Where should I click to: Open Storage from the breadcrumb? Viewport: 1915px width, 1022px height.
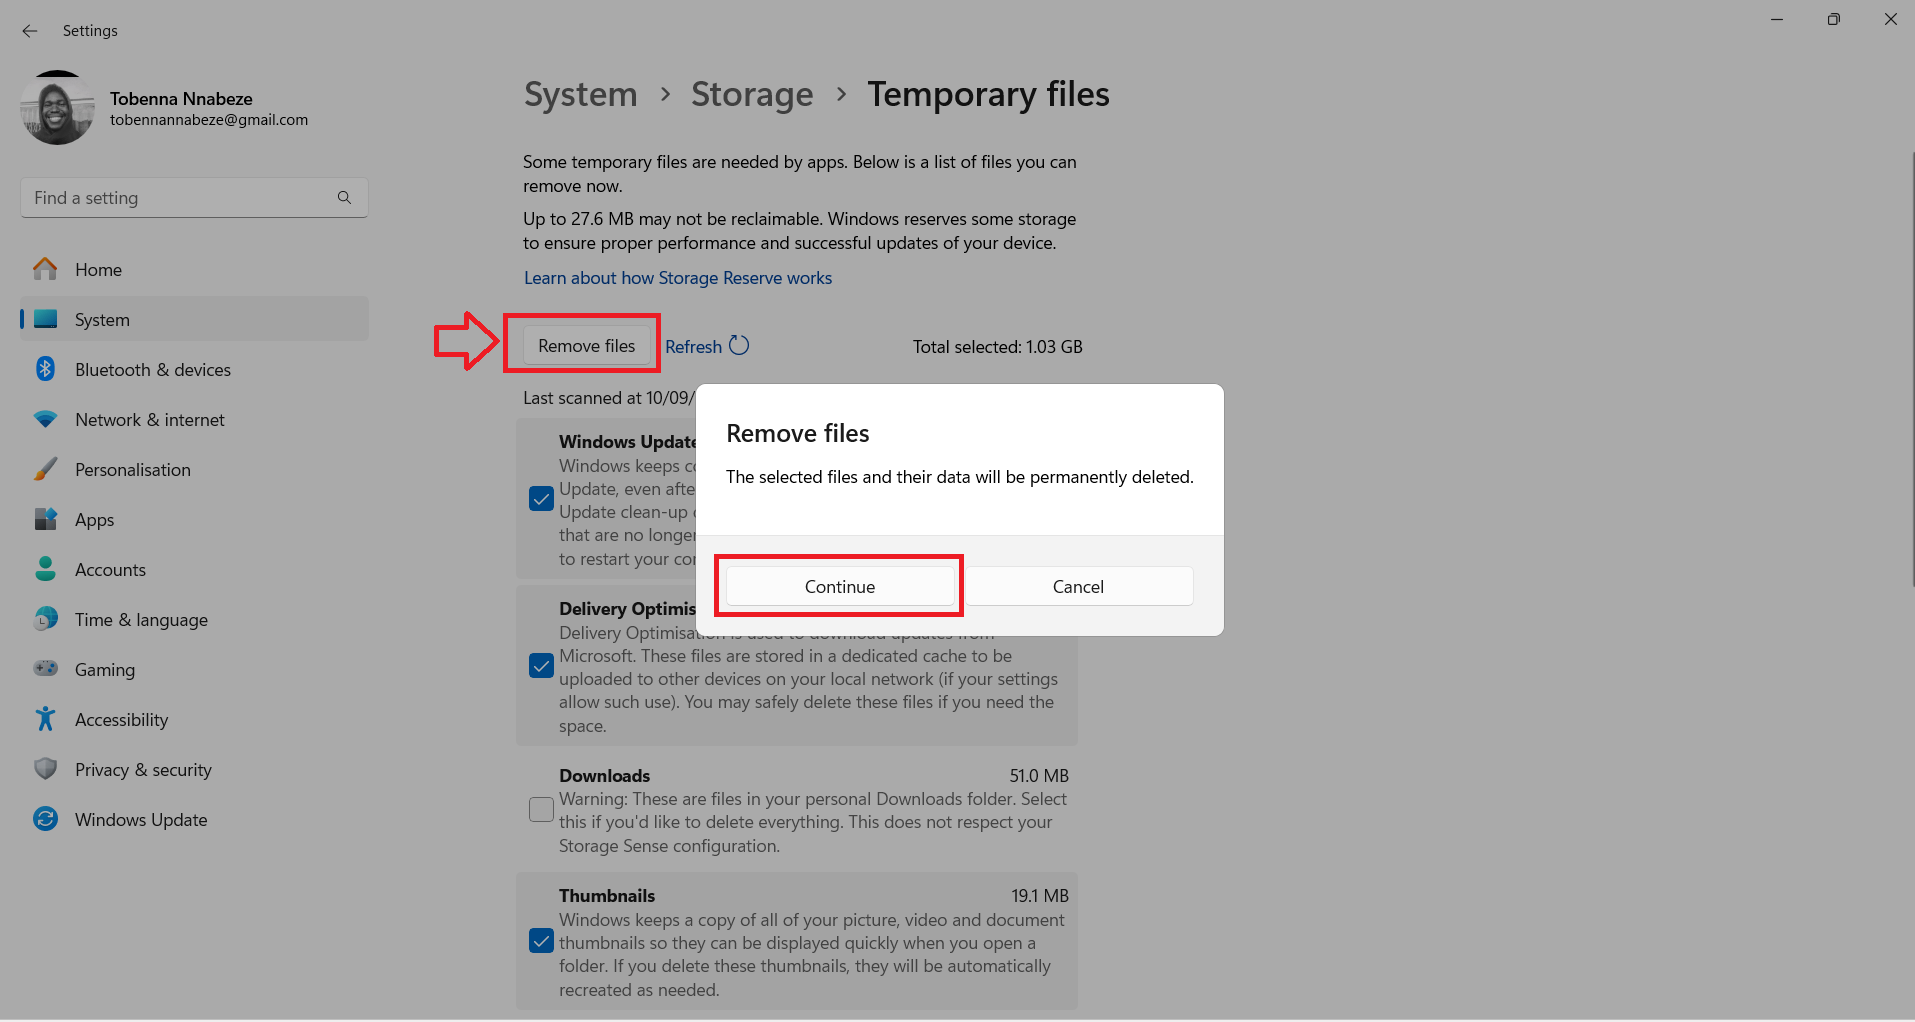tap(752, 94)
